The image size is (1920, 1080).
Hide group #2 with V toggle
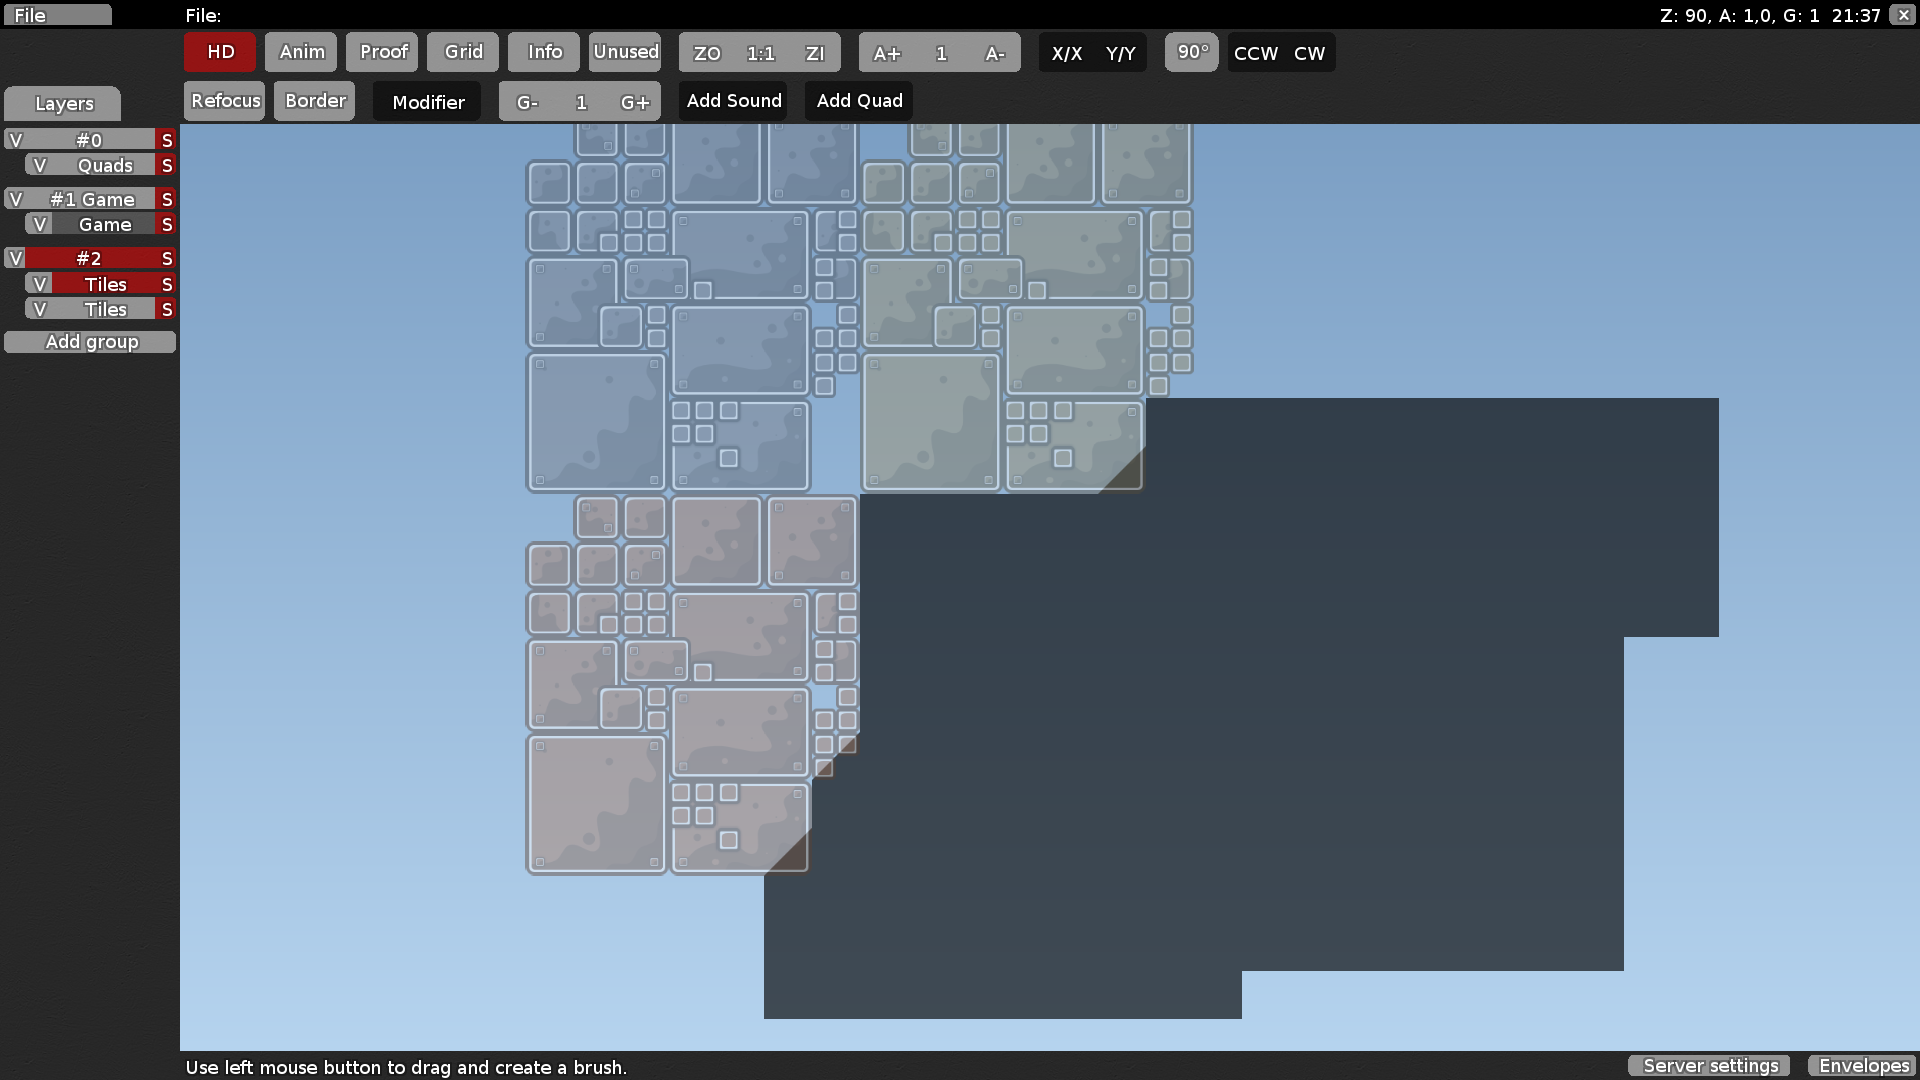pyautogui.click(x=15, y=258)
